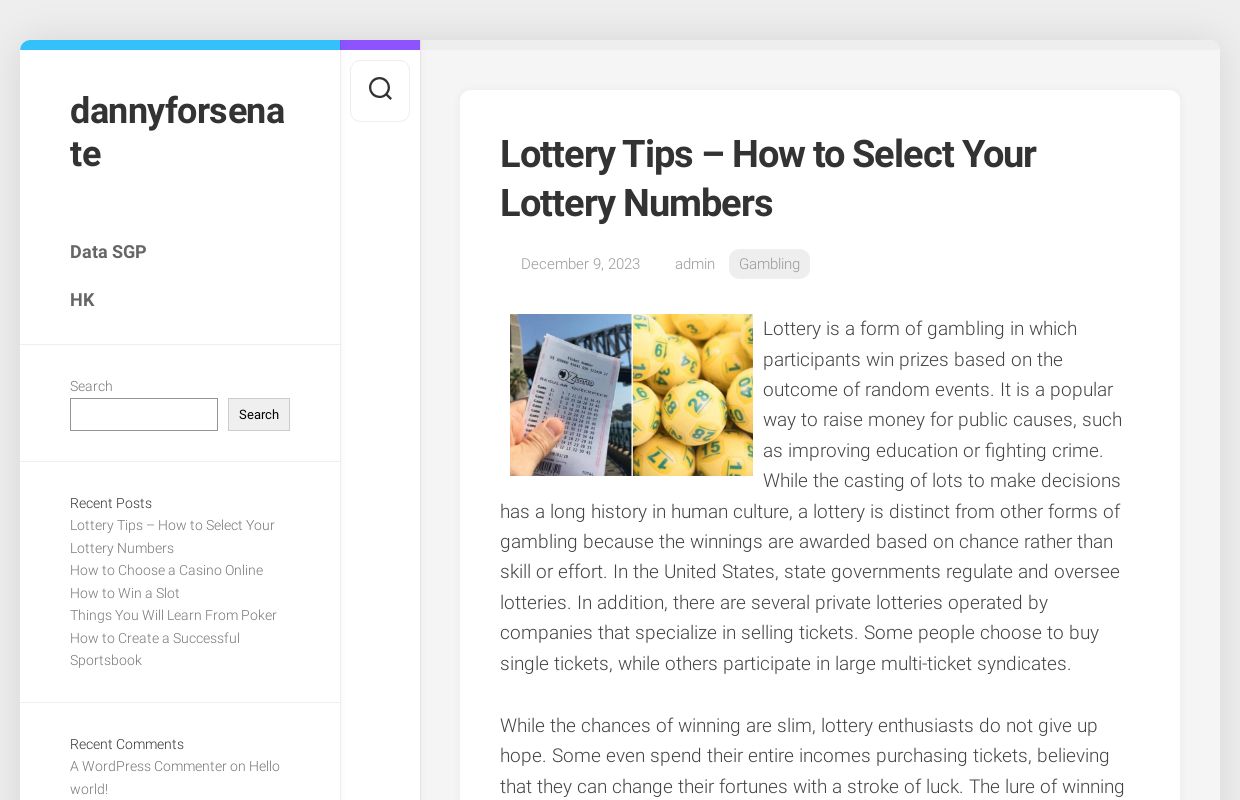Open recent post Lottery Tips – How to Select
The width and height of the screenshot is (1240, 800).
[x=172, y=536]
